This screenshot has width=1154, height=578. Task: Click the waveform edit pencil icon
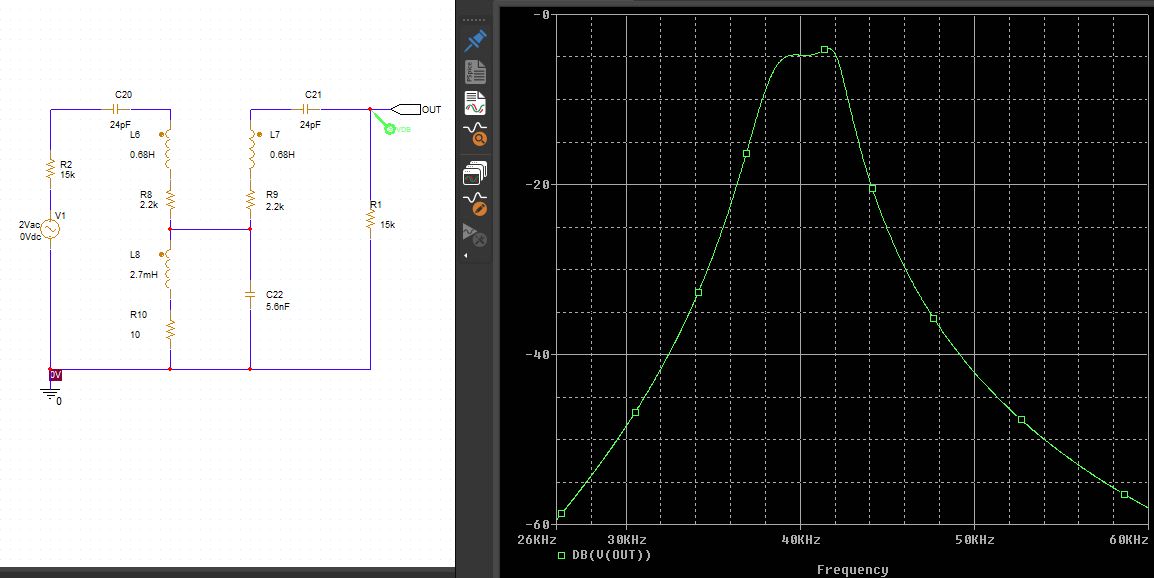(476, 204)
